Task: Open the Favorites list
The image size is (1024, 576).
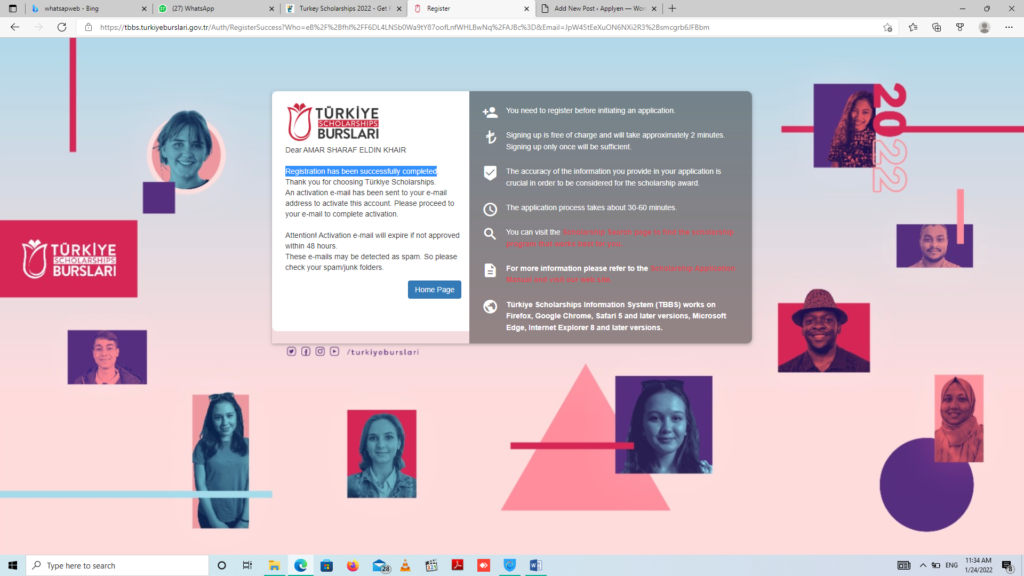Action: point(913,27)
